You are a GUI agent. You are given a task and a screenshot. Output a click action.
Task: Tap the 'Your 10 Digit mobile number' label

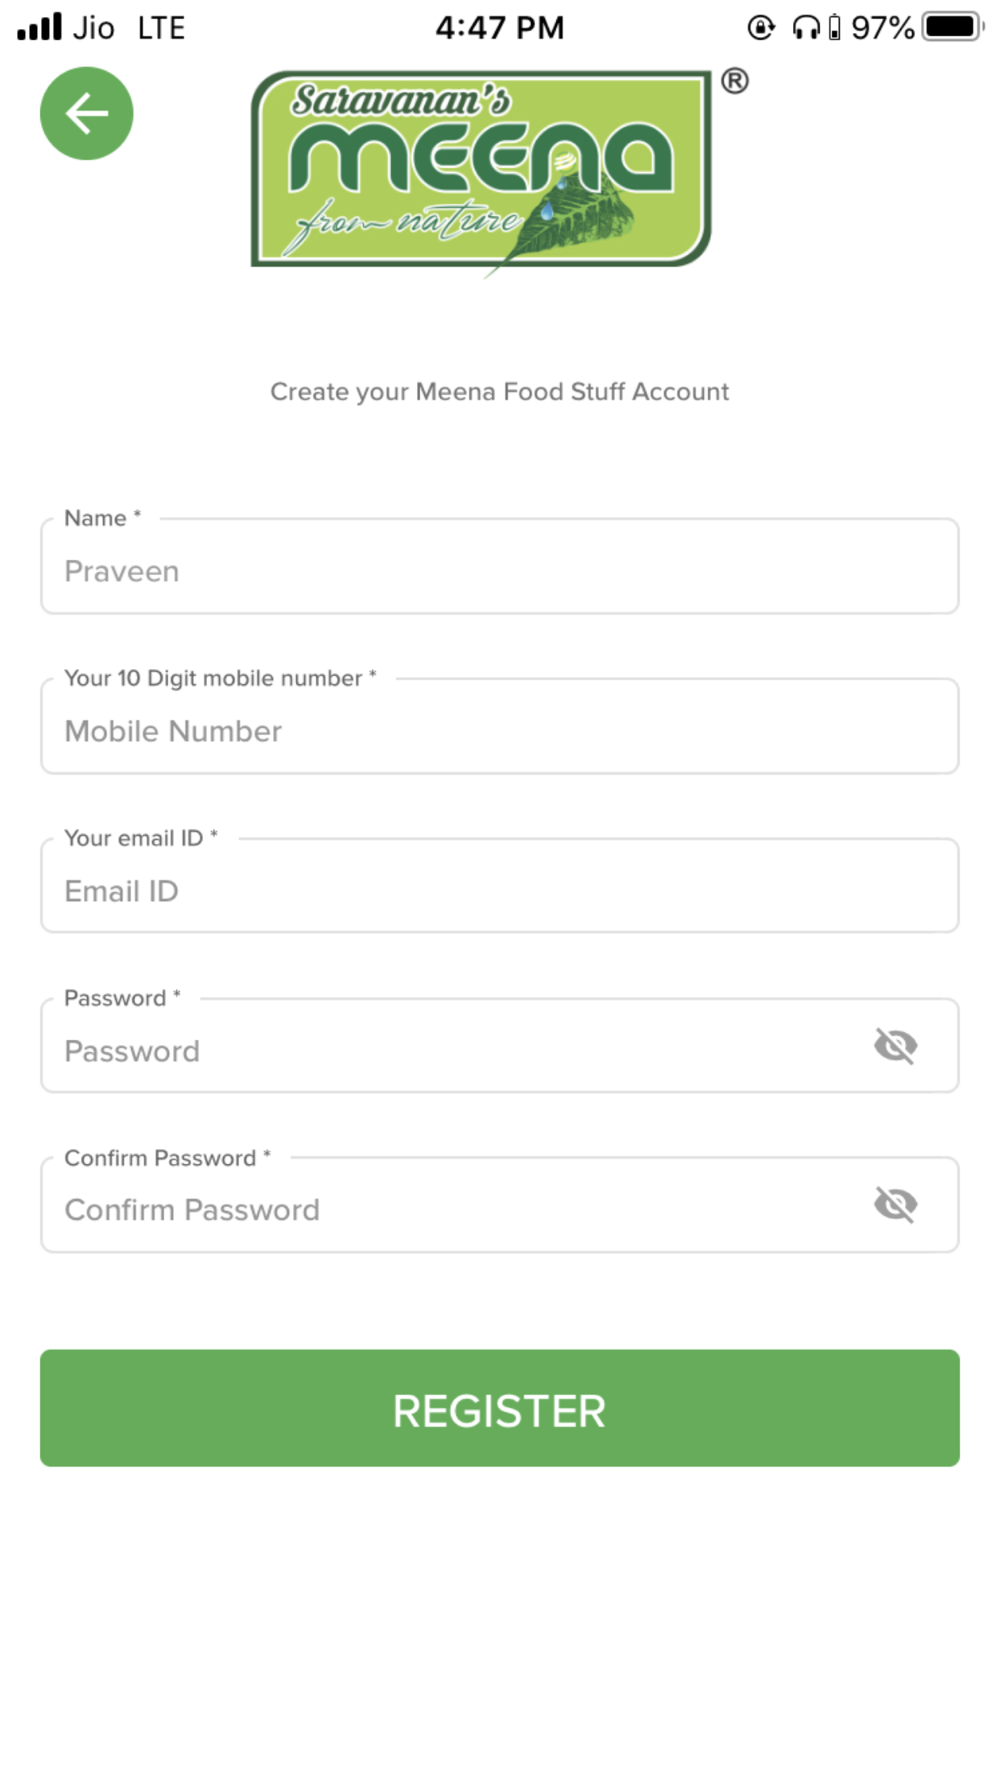(x=220, y=678)
